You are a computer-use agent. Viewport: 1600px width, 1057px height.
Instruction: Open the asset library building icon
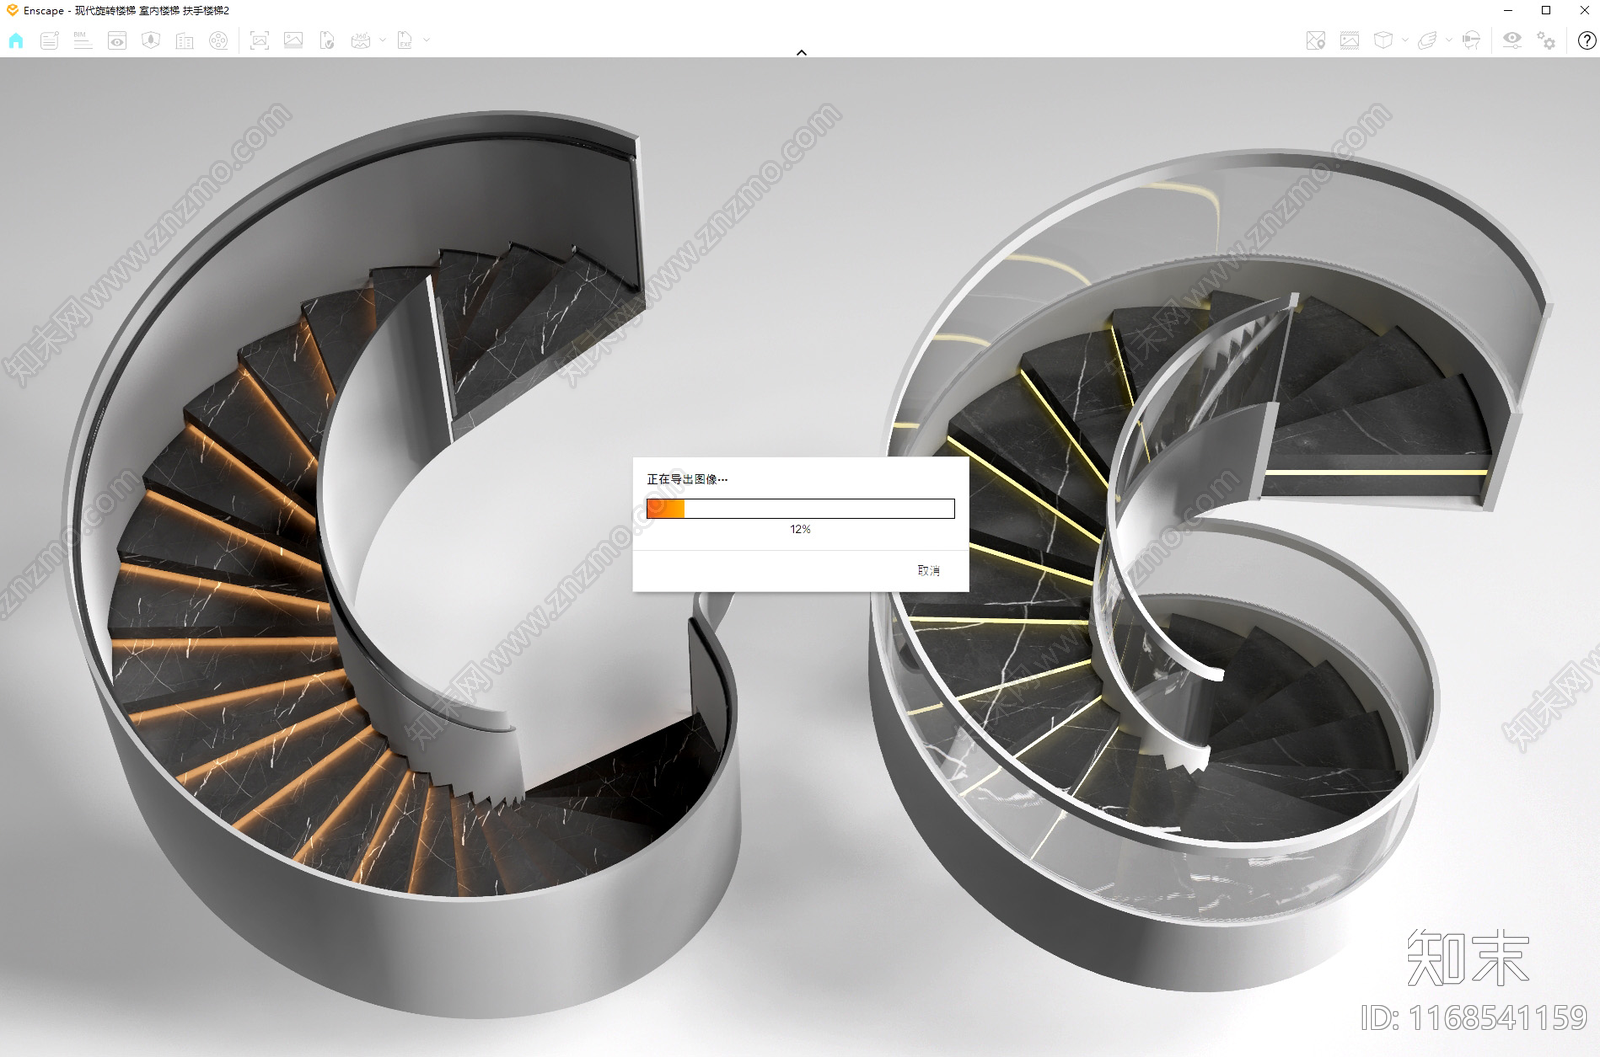pyautogui.click(x=185, y=41)
